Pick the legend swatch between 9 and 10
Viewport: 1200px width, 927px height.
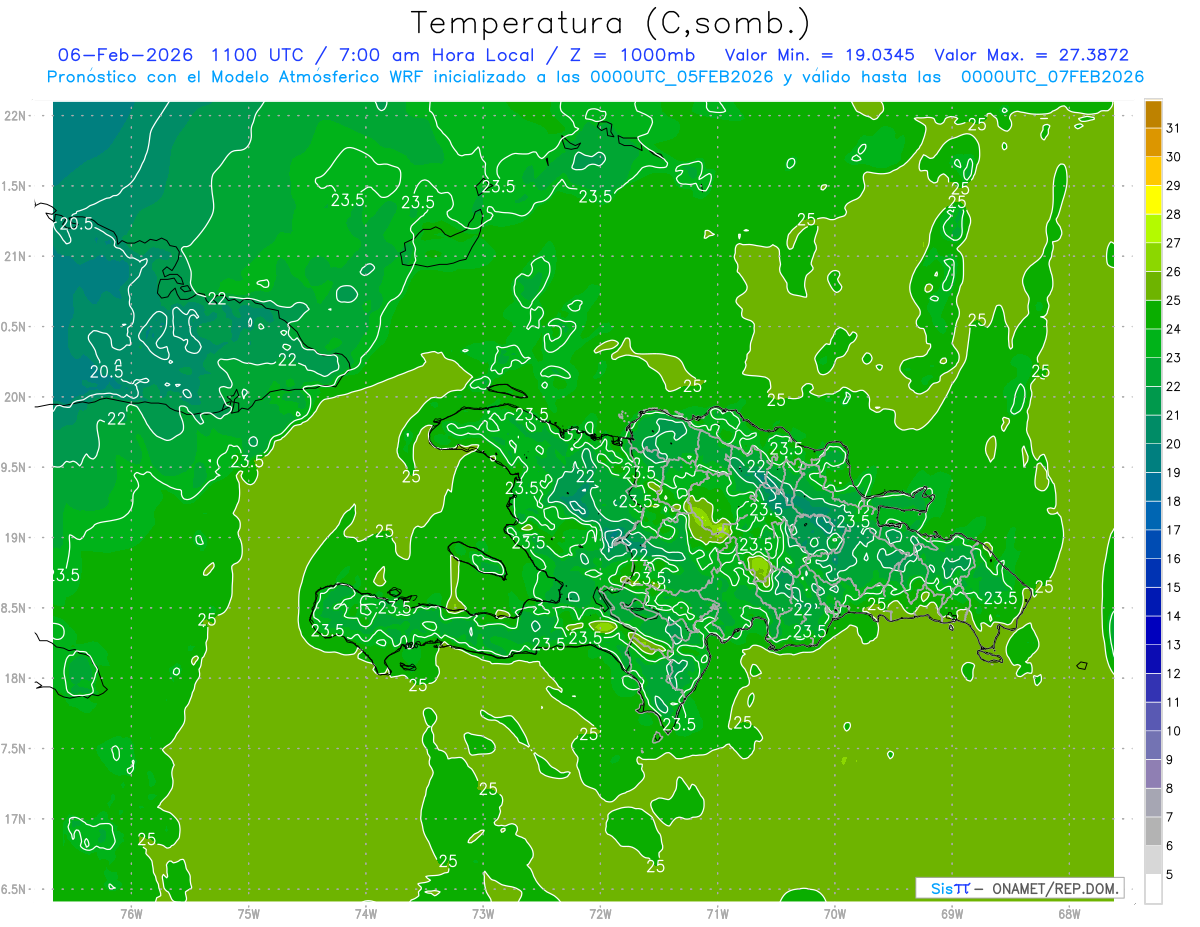tap(1153, 746)
